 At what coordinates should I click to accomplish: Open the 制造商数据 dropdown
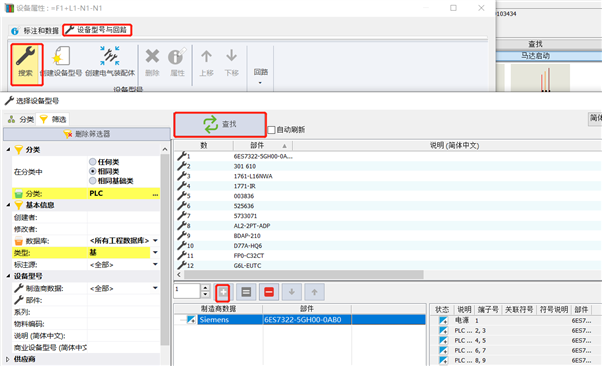click(155, 288)
